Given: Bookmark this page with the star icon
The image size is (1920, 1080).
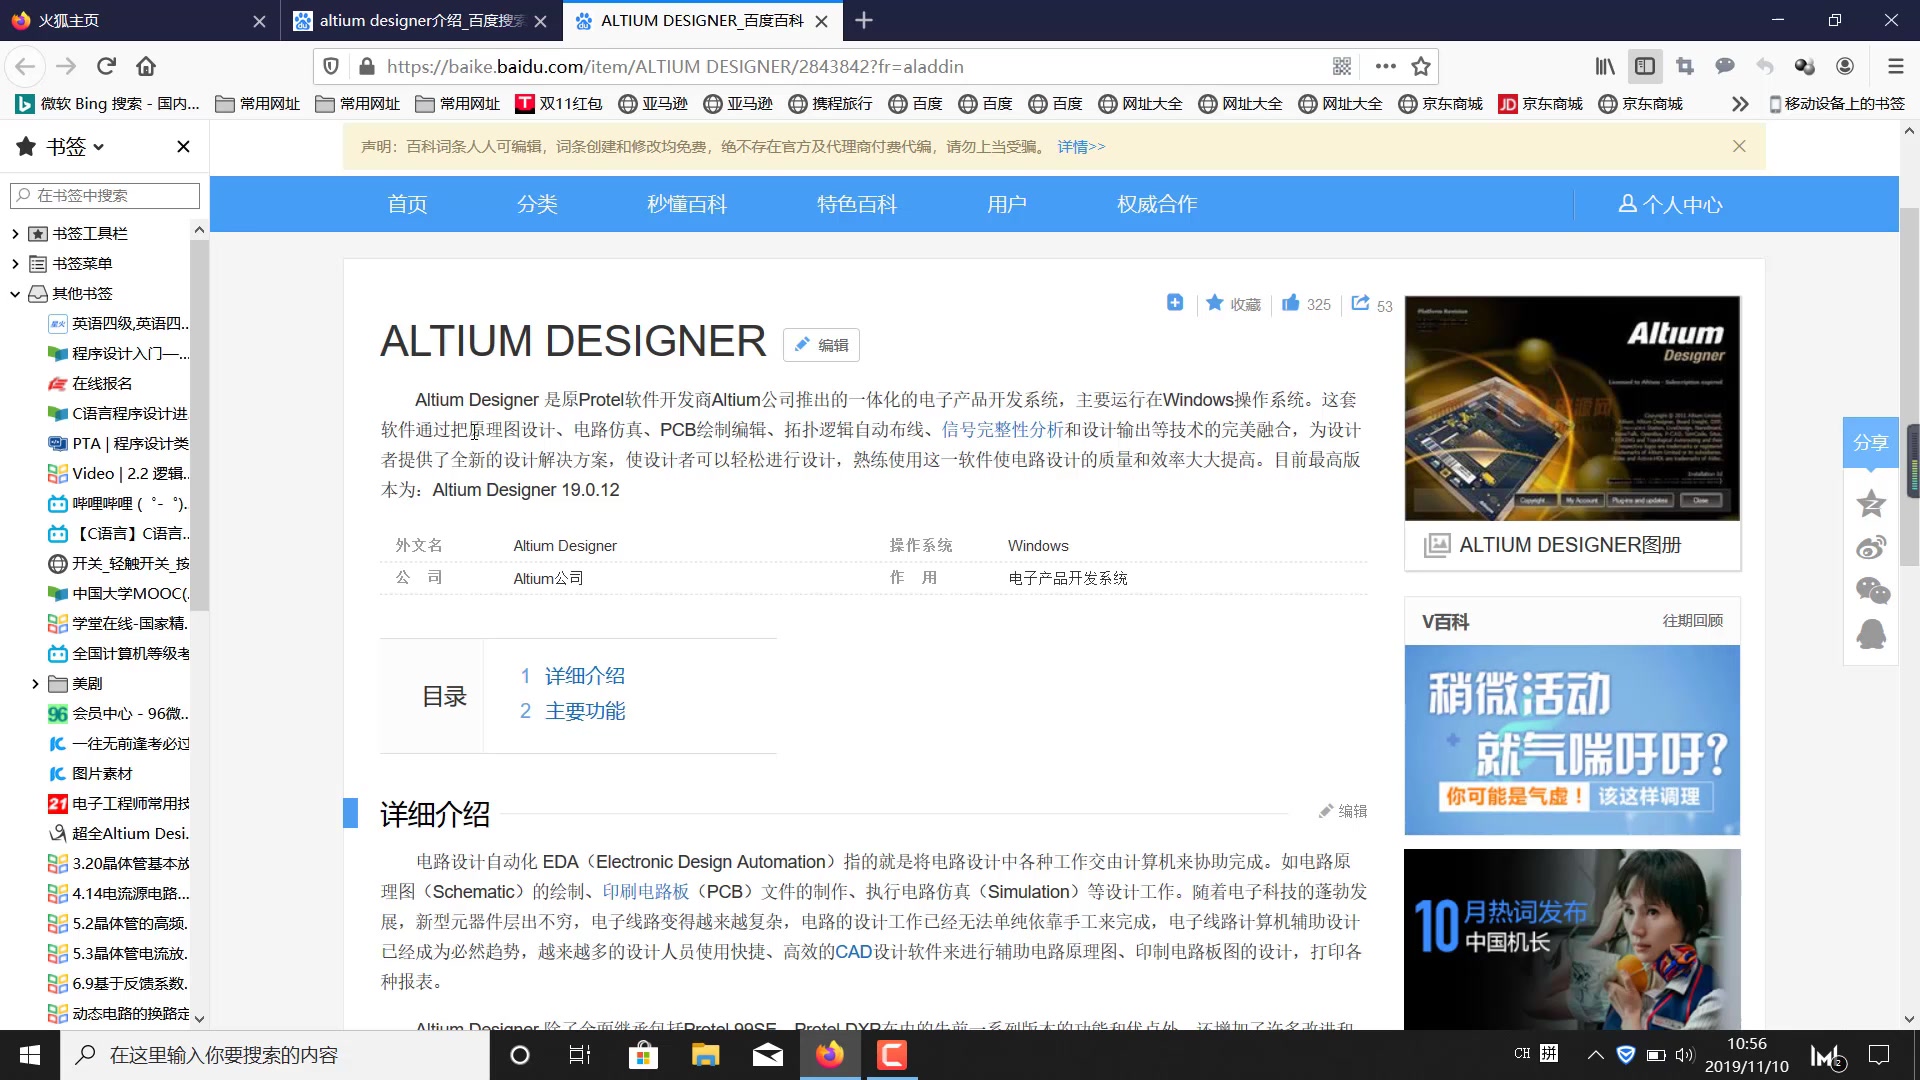Looking at the screenshot, I should [x=1421, y=66].
